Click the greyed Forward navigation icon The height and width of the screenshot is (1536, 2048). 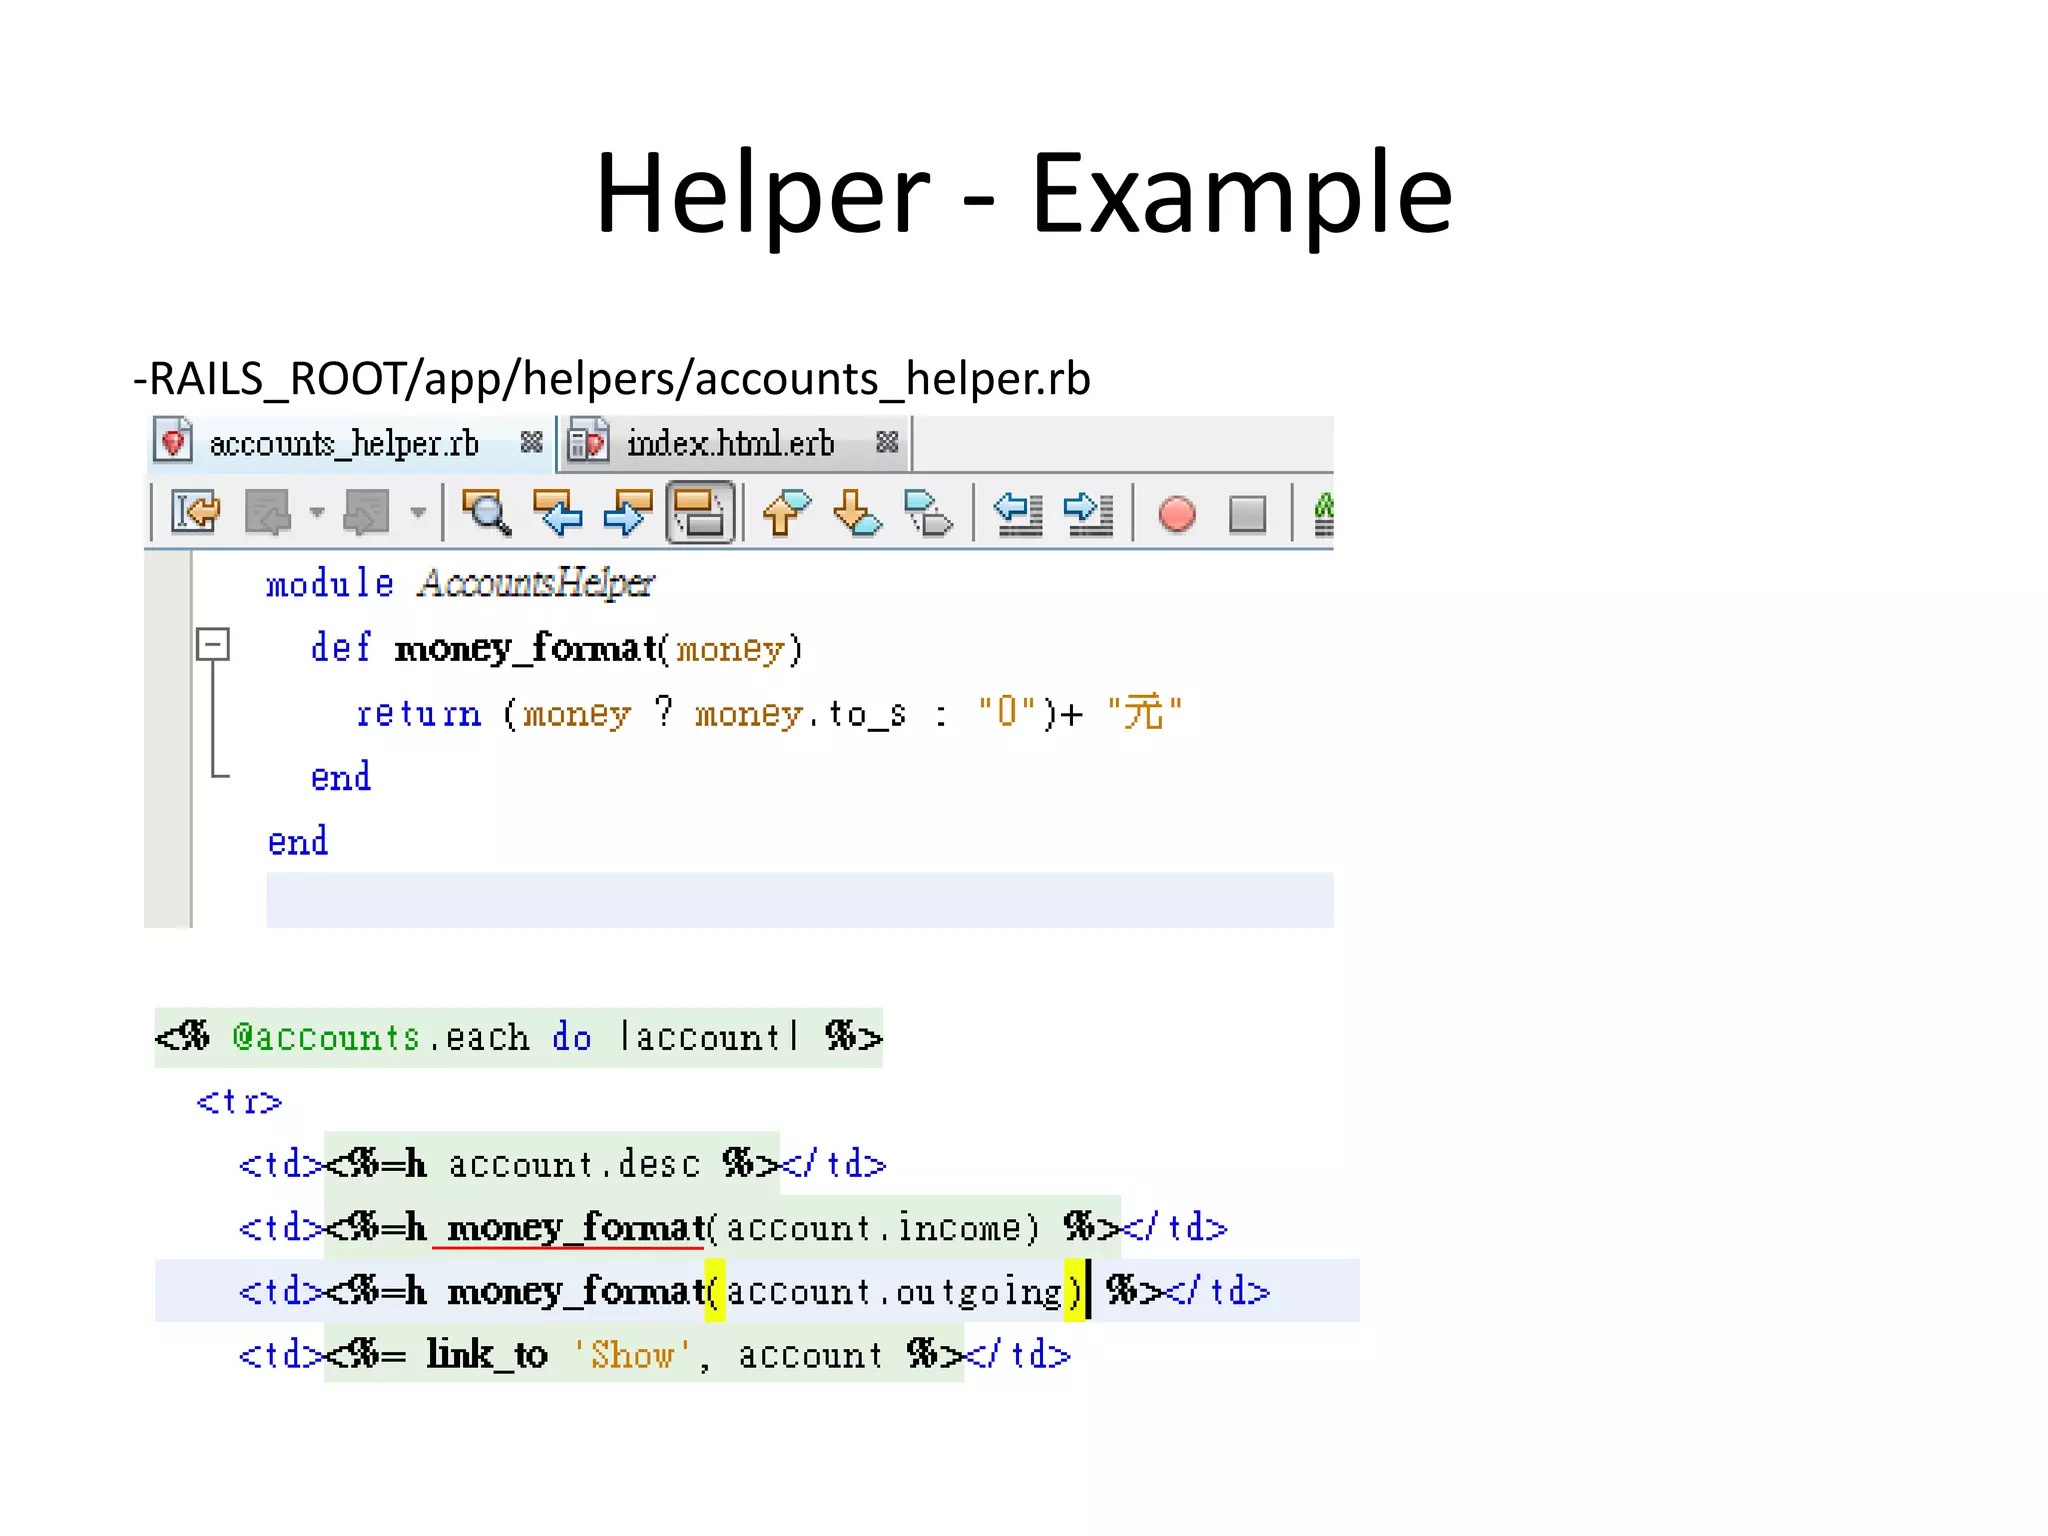[366, 513]
